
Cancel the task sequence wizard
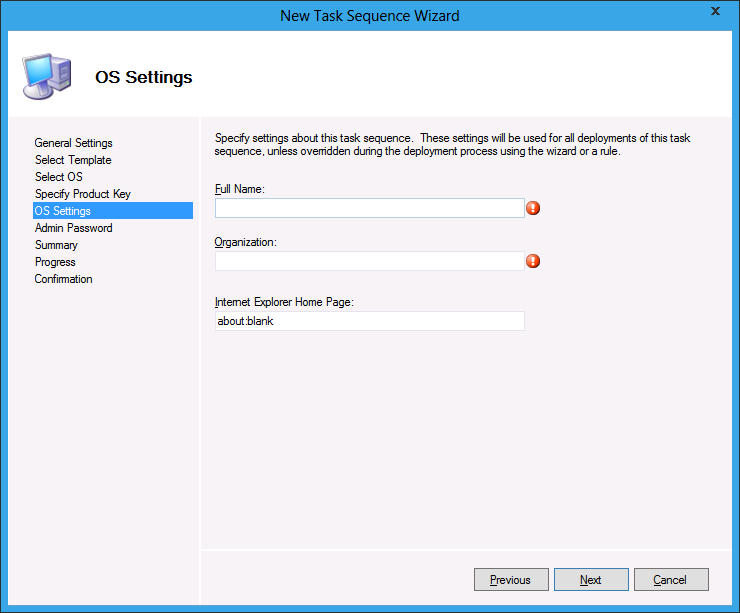pyautogui.click(x=670, y=580)
